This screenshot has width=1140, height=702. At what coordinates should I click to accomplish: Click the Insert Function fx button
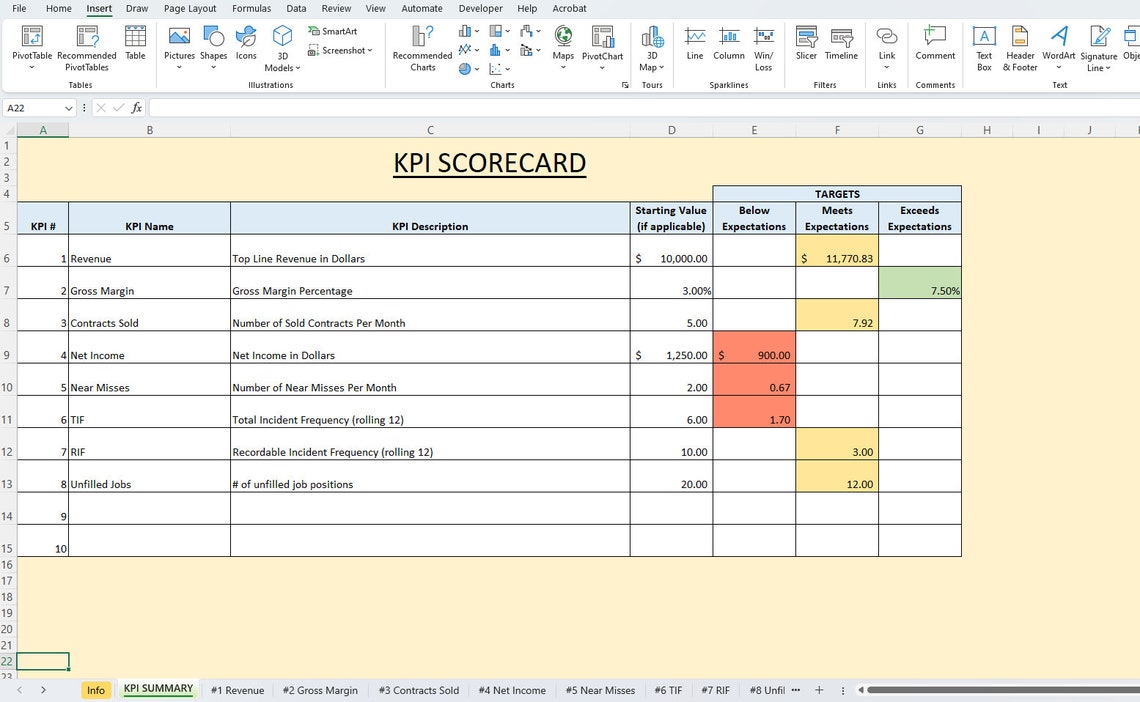[x=136, y=107]
